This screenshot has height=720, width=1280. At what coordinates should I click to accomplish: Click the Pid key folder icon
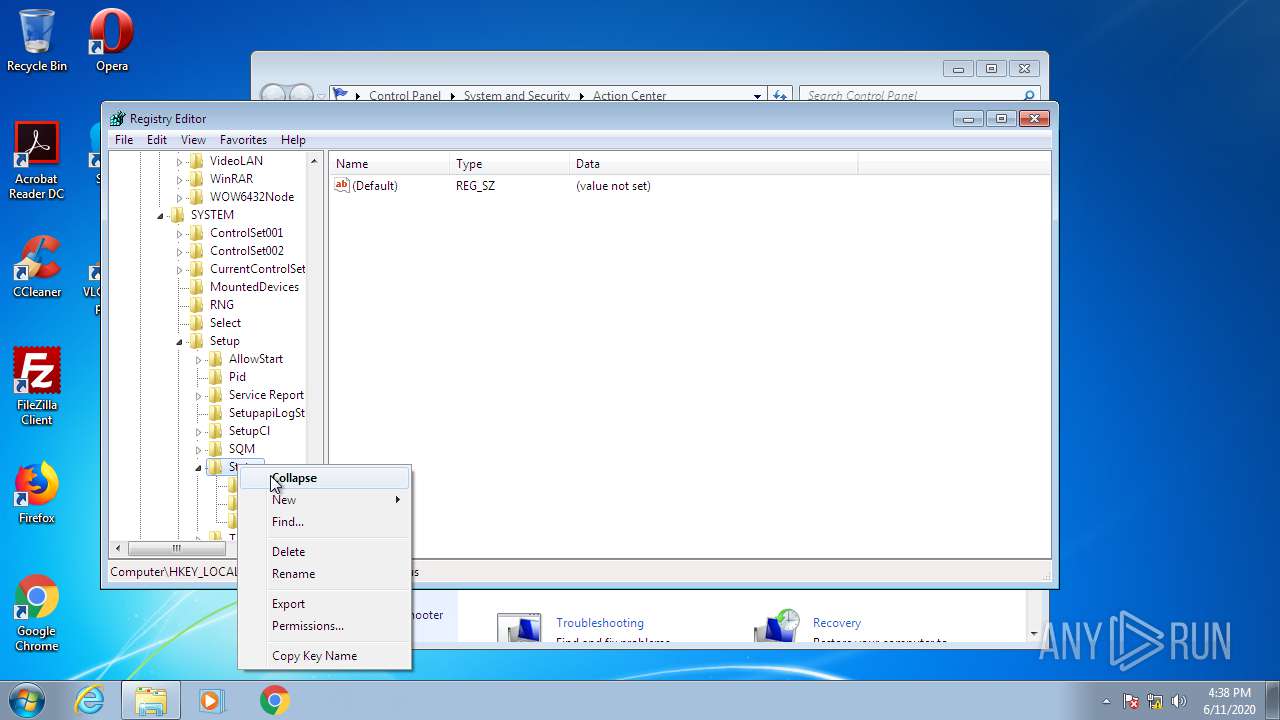pyautogui.click(x=216, y=377)
